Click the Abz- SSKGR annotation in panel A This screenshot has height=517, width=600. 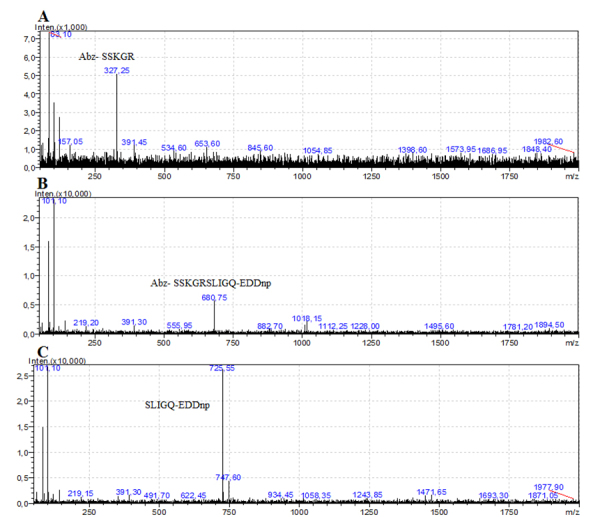click(x=106, y=57)
